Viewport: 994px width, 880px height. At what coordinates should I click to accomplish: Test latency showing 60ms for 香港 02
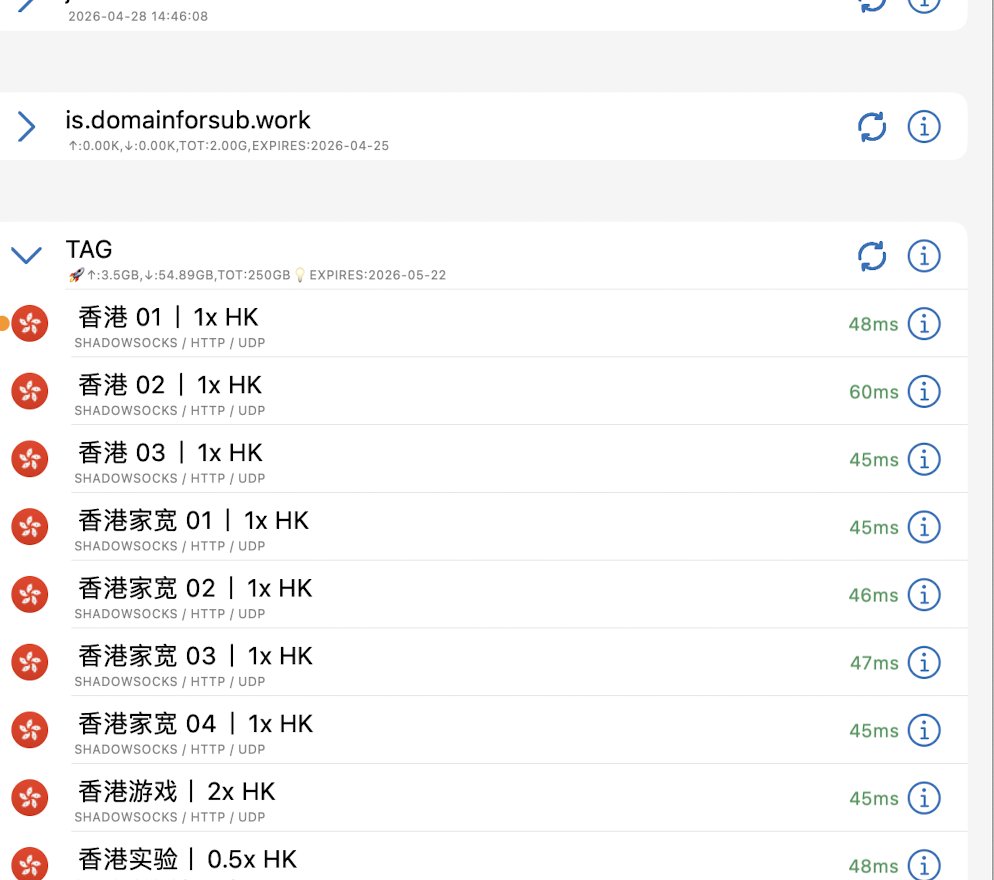pos(874,392)
